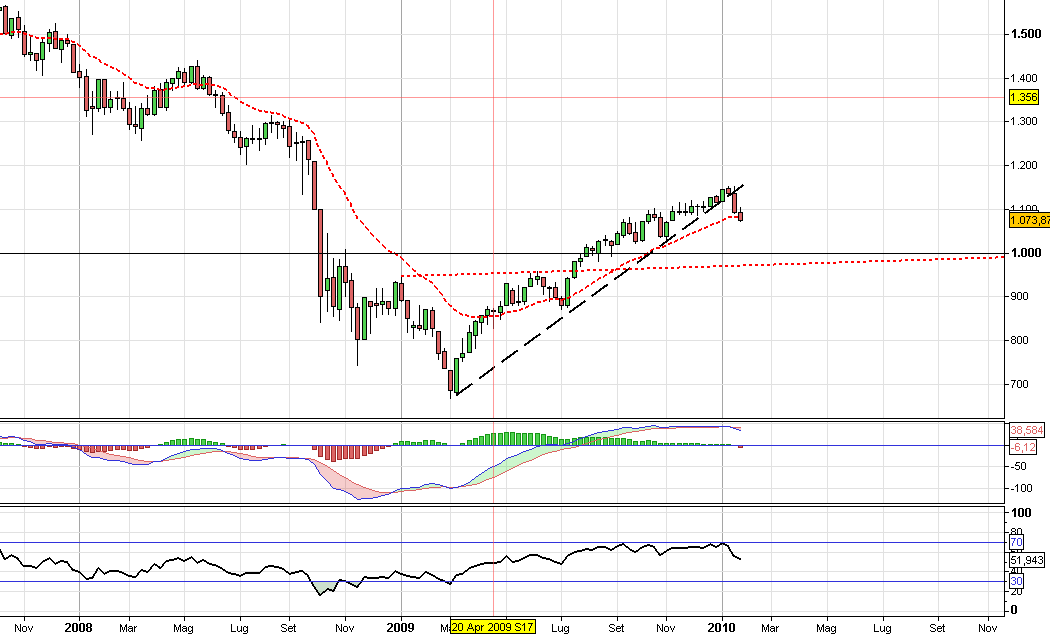Viewport: 1050px width, 636px height.
Task: Click the 700 price axis label
Action: (x=1022, y=384)
